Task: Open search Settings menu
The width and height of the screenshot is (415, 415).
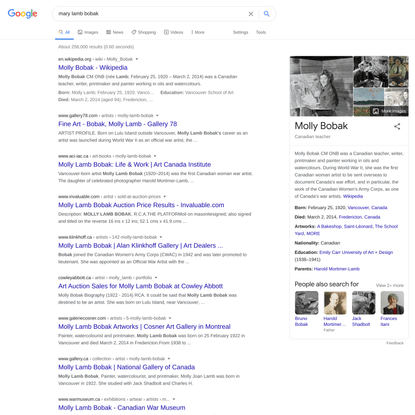Action: pos(240,32)
